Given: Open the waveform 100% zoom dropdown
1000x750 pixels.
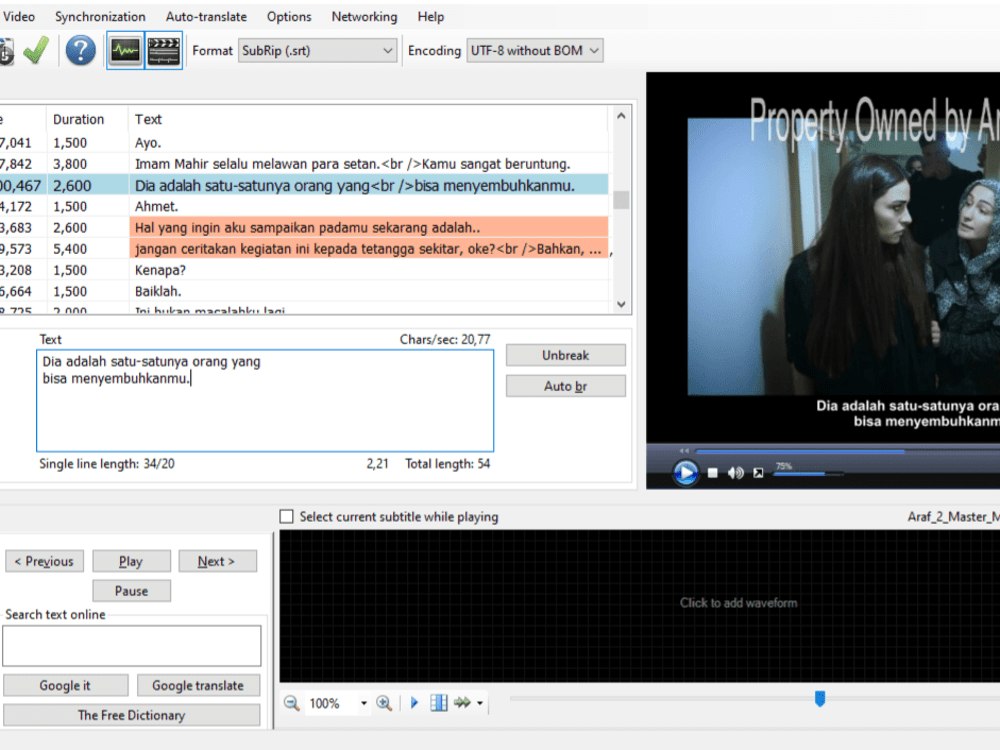Looking at the screenshot, I should (364, 703).
